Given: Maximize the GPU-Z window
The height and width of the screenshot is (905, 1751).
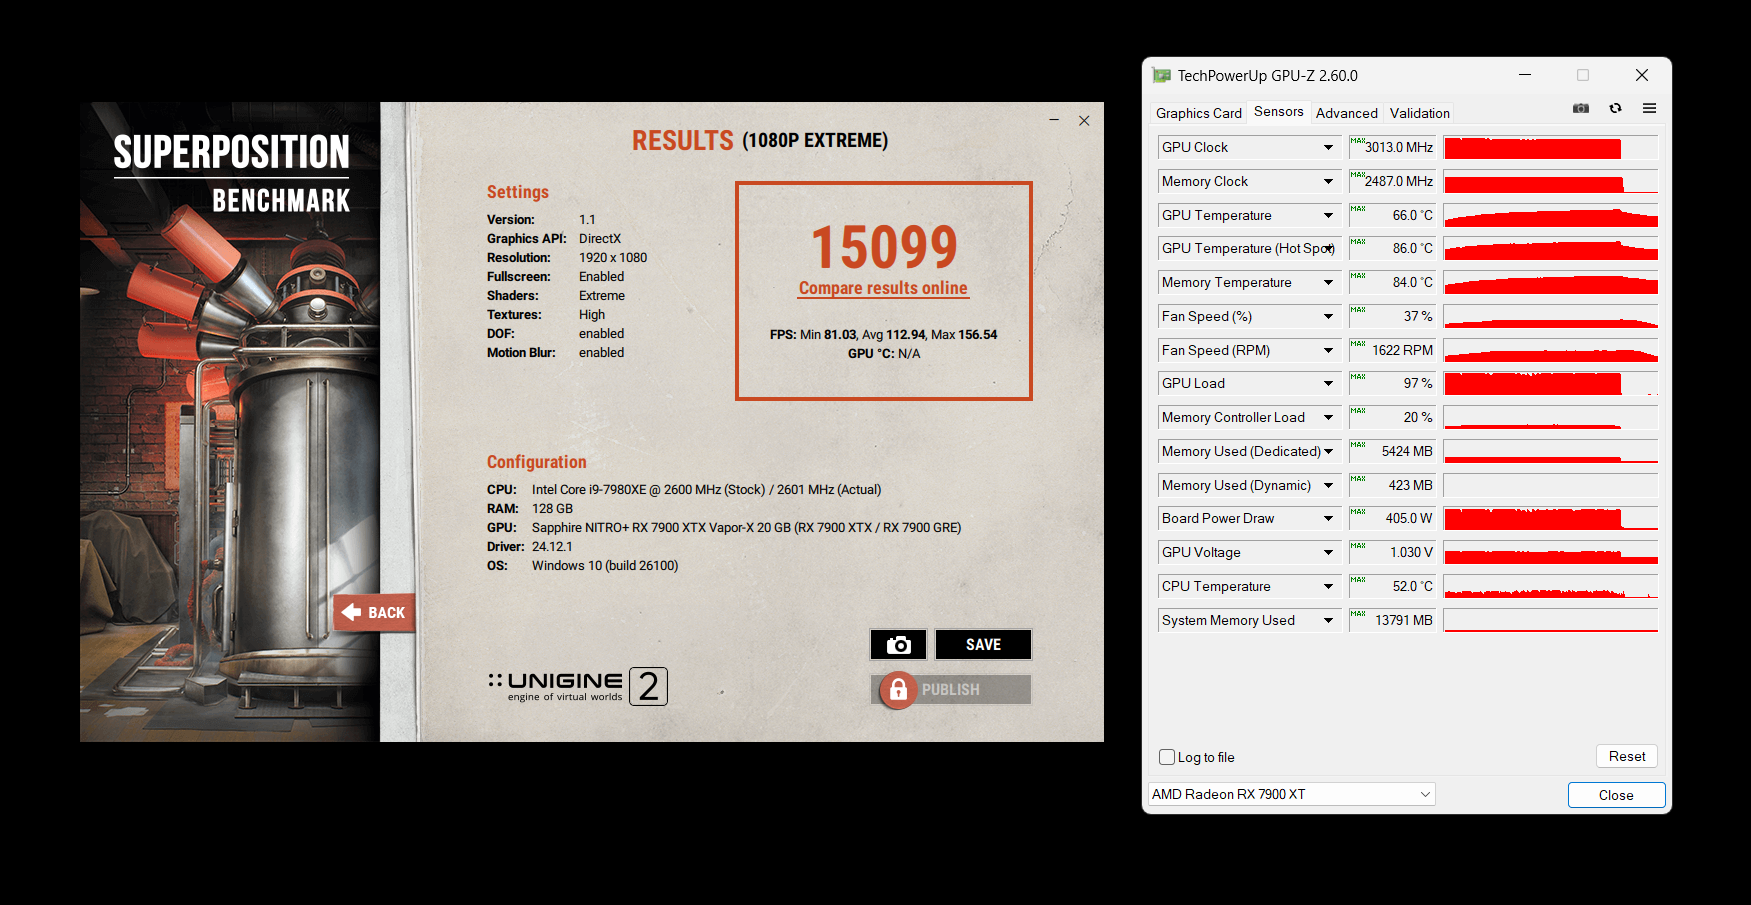Looking at the screenshot, I should point(1583,75).
